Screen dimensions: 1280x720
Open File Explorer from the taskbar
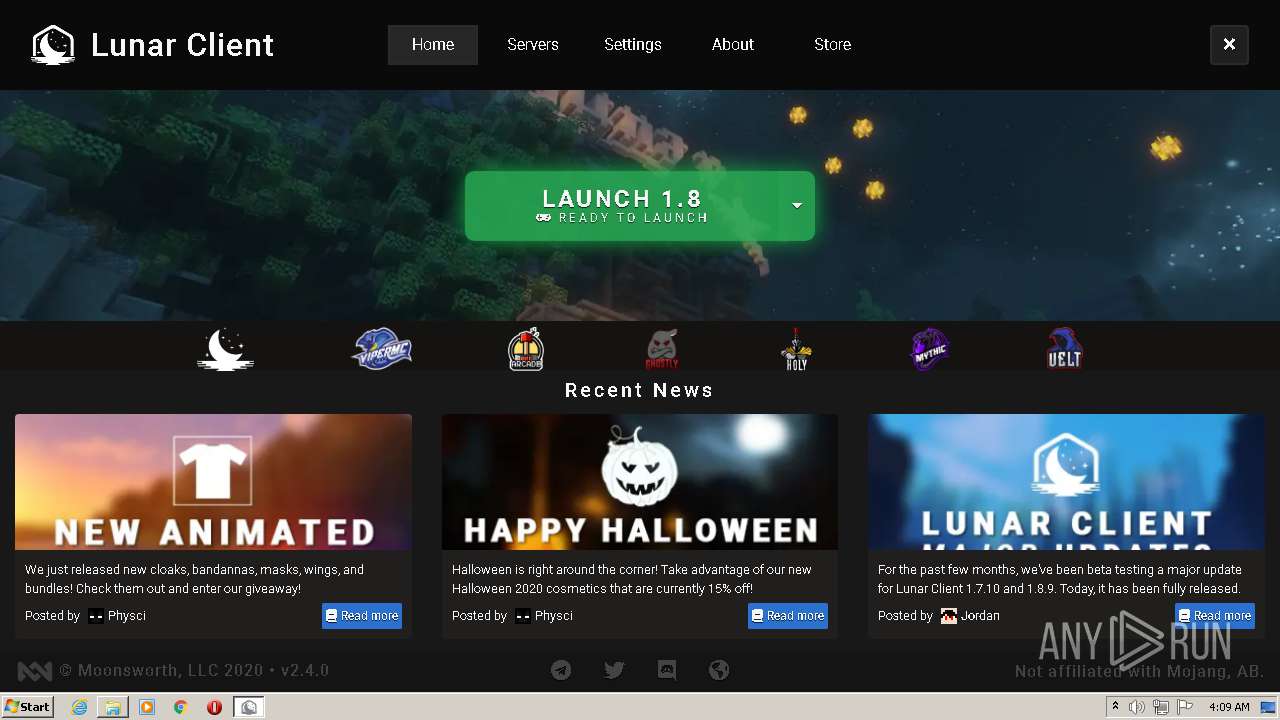[x=113, y=707]
